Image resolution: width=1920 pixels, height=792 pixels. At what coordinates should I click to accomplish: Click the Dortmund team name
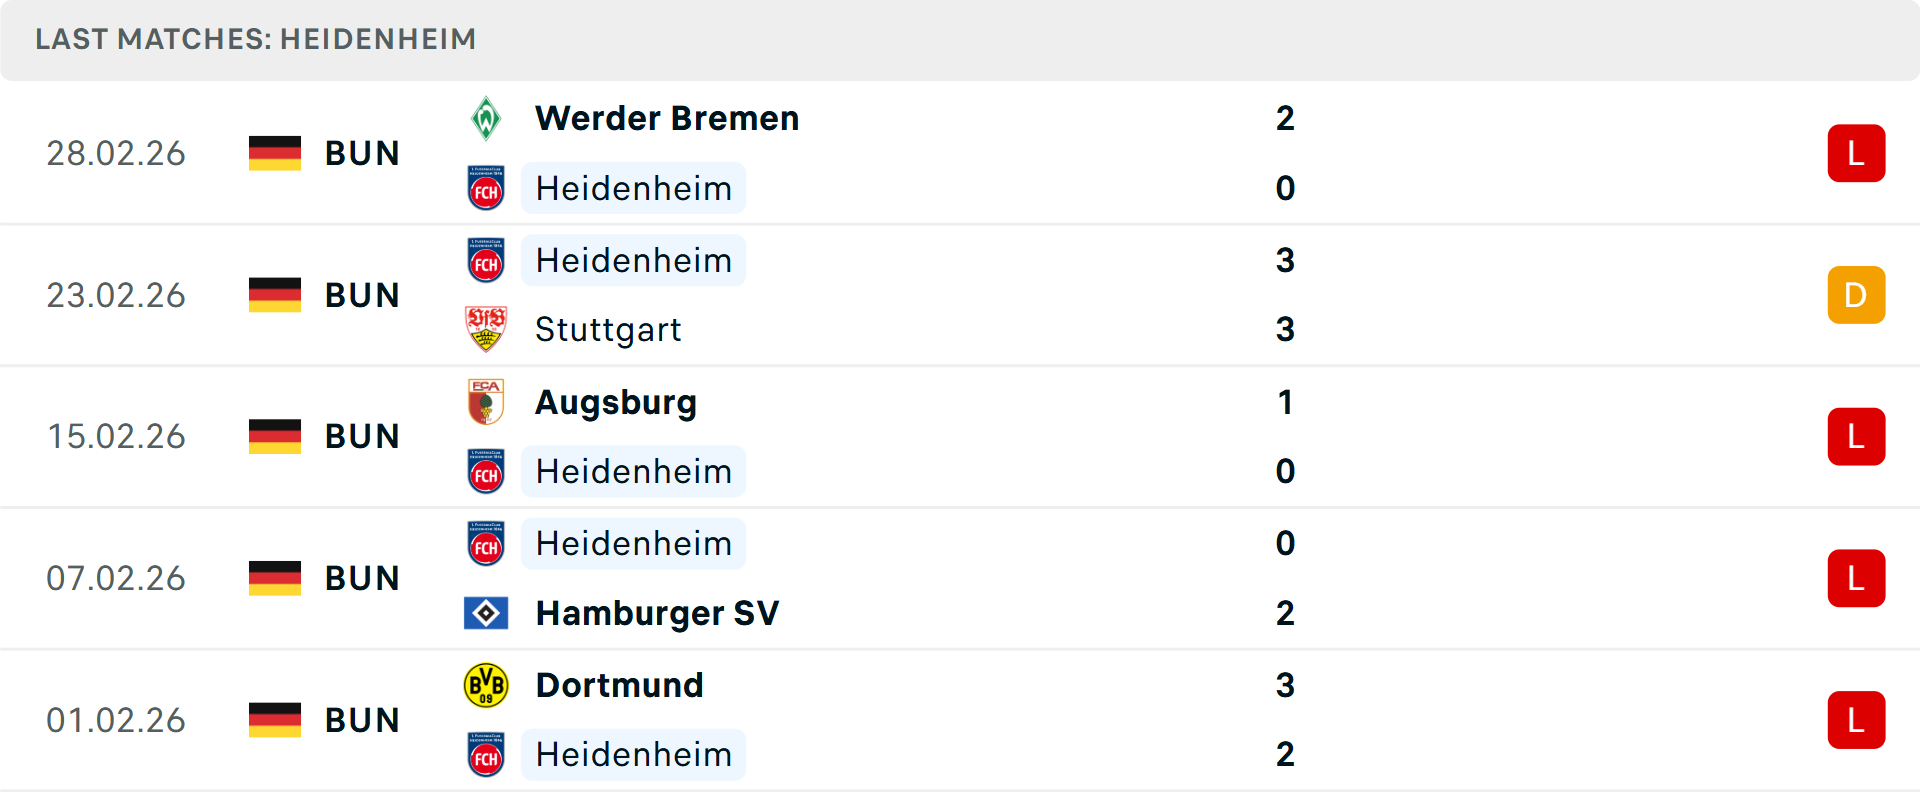tap(619, 685)
